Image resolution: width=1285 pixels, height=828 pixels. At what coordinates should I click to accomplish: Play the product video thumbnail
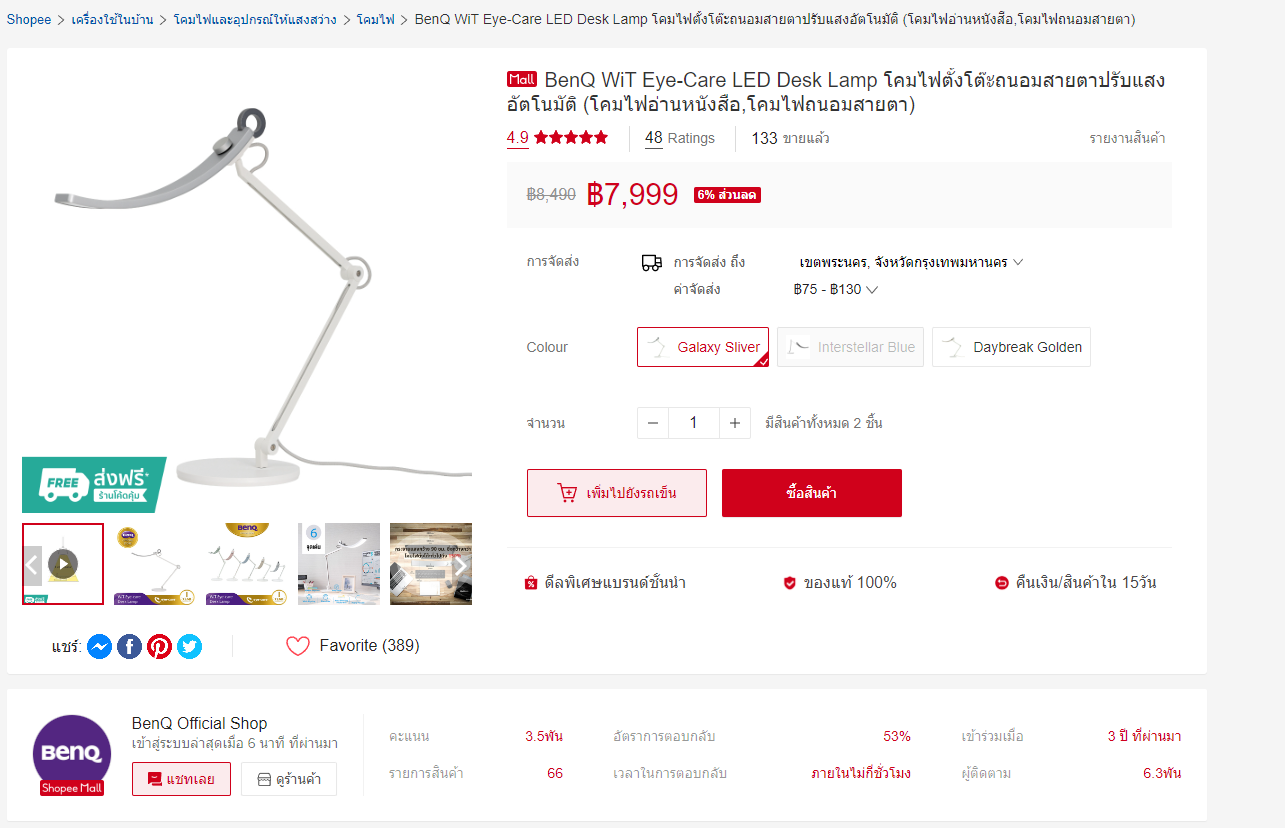[x=63, y=564]
